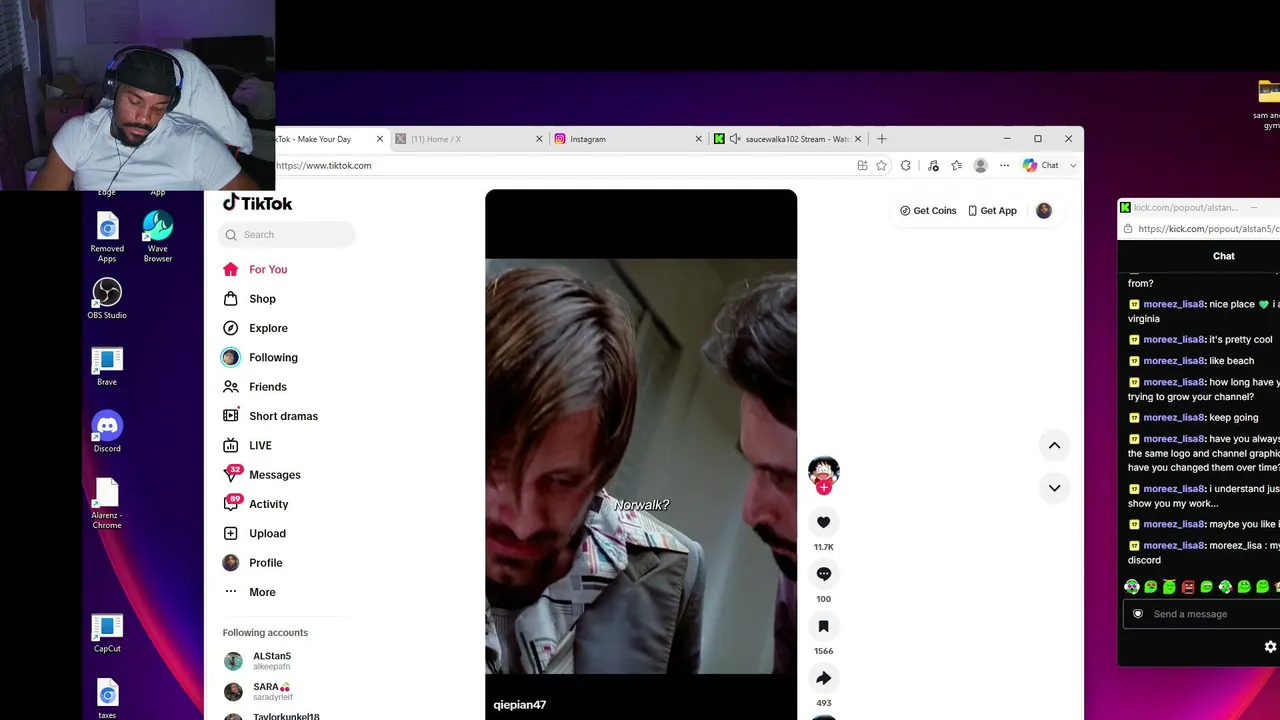Viewport: 1280px width, 720px height.
Task: Open Brave desktop shortcut
Action: coord(107,366)
